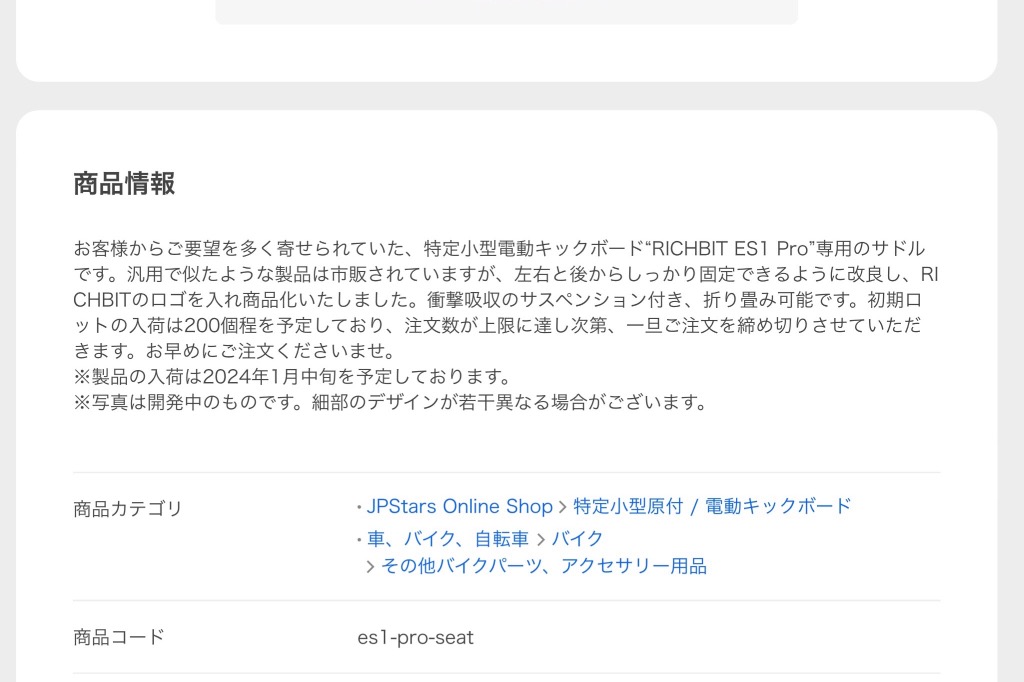Screen dimensions: 1024x682
Task: Open the JPStars Online Shop category link
Action: pyautogui.click(x=459, y=506)
